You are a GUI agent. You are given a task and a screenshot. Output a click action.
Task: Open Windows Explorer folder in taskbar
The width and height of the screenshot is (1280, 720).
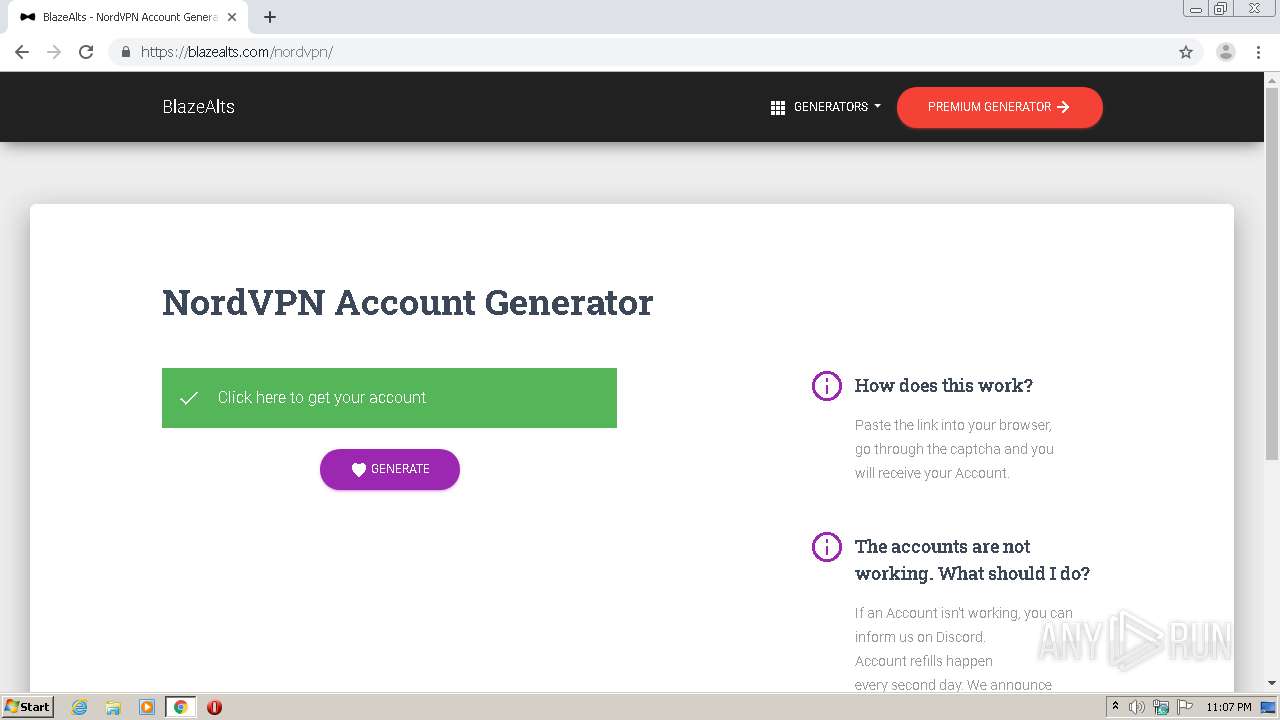[113, 707]
